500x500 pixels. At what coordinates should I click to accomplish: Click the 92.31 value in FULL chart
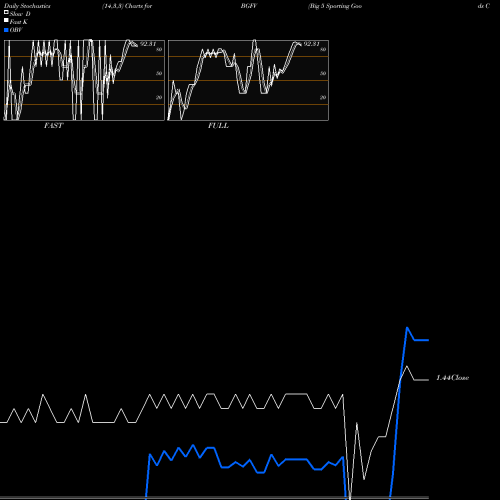tap(312, 44)
